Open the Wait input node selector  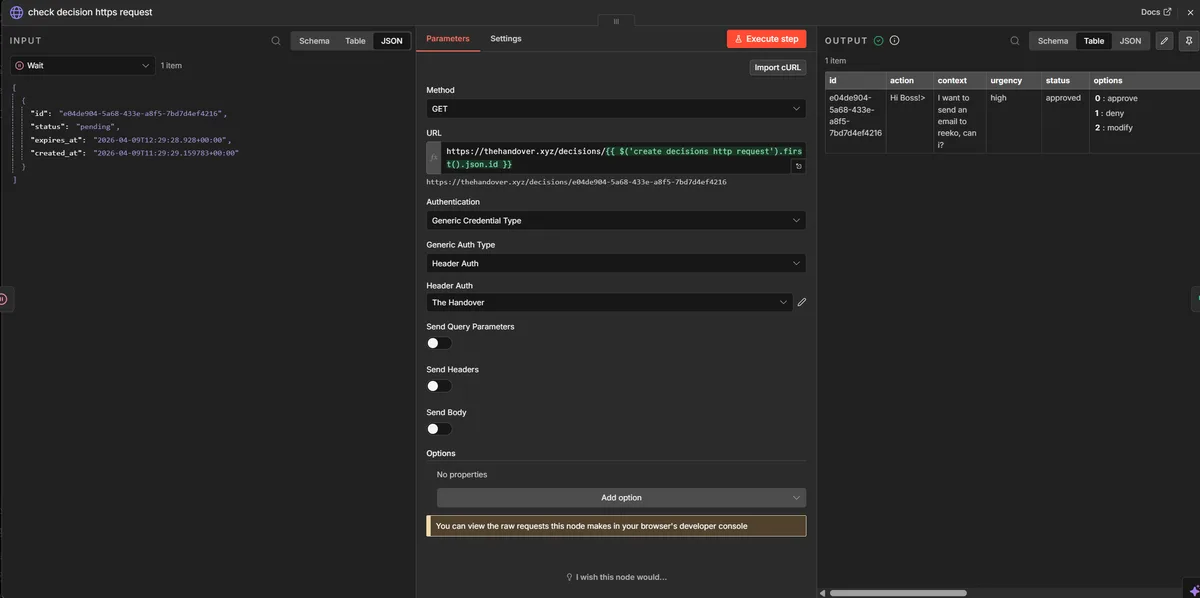83,64
